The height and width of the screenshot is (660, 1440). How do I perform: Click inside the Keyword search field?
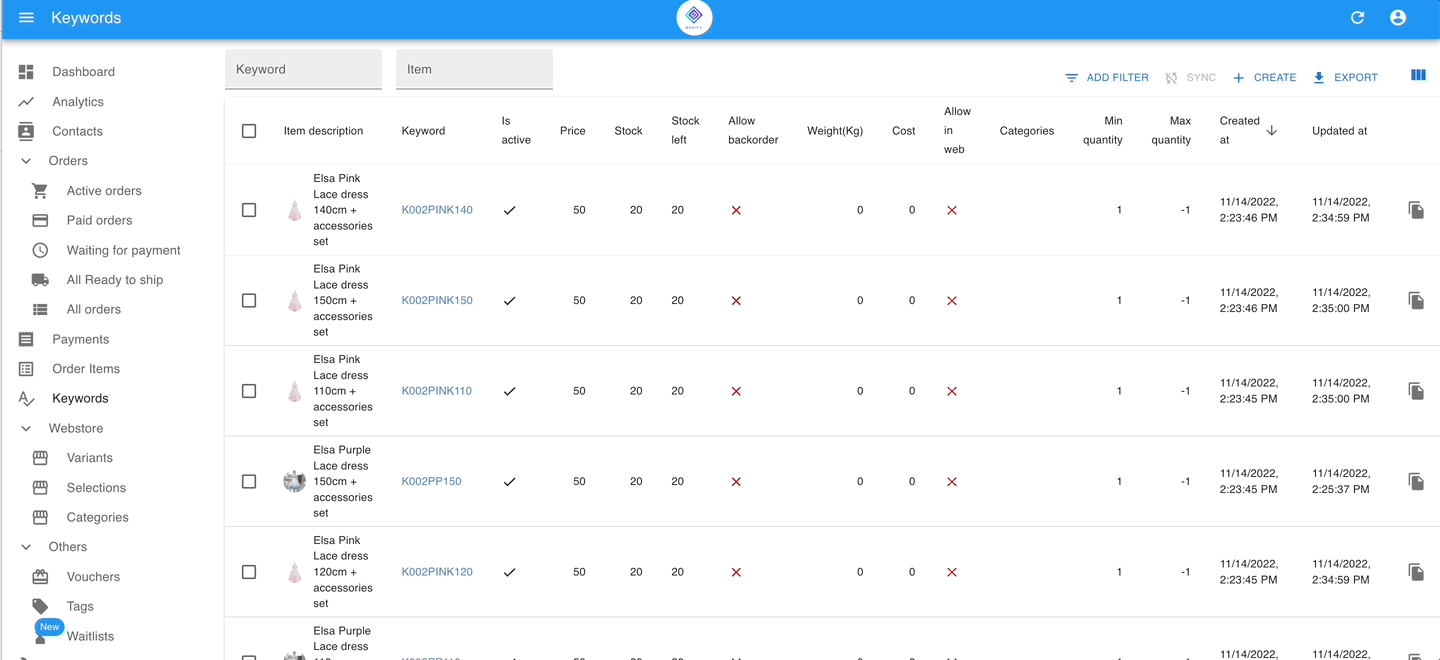click(303, 69)
